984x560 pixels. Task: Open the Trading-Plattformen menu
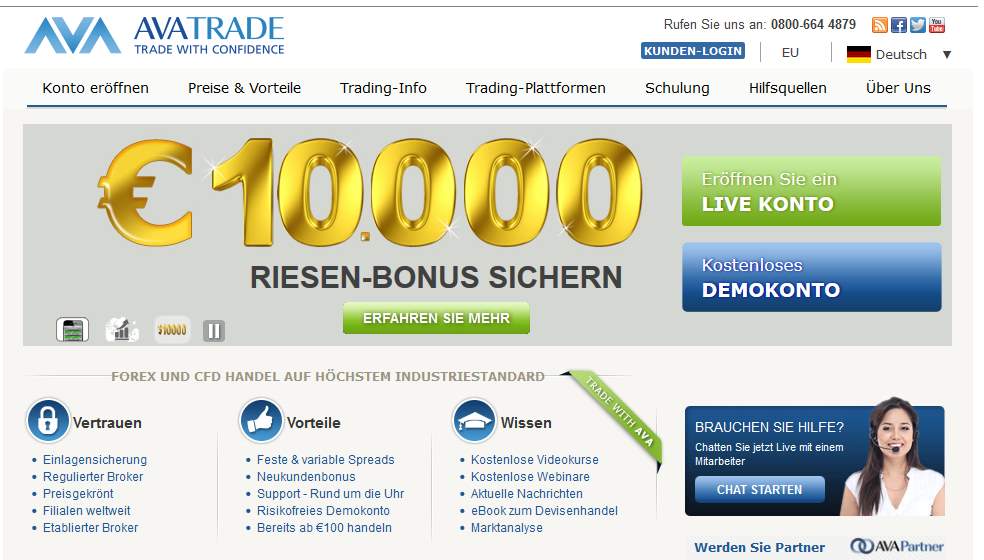click(535, 88)
